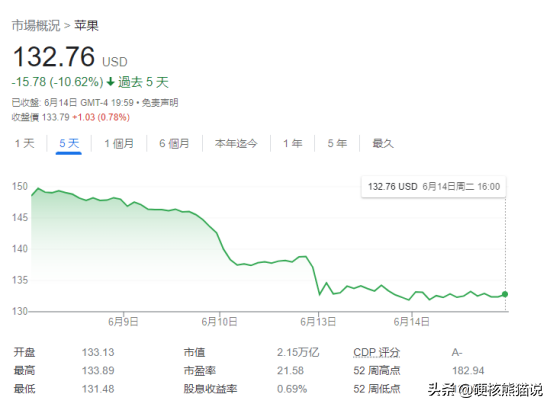Click the 2.15万亿 market cap value
This screenshot has height=408, width=554.
tap(298, 352)
